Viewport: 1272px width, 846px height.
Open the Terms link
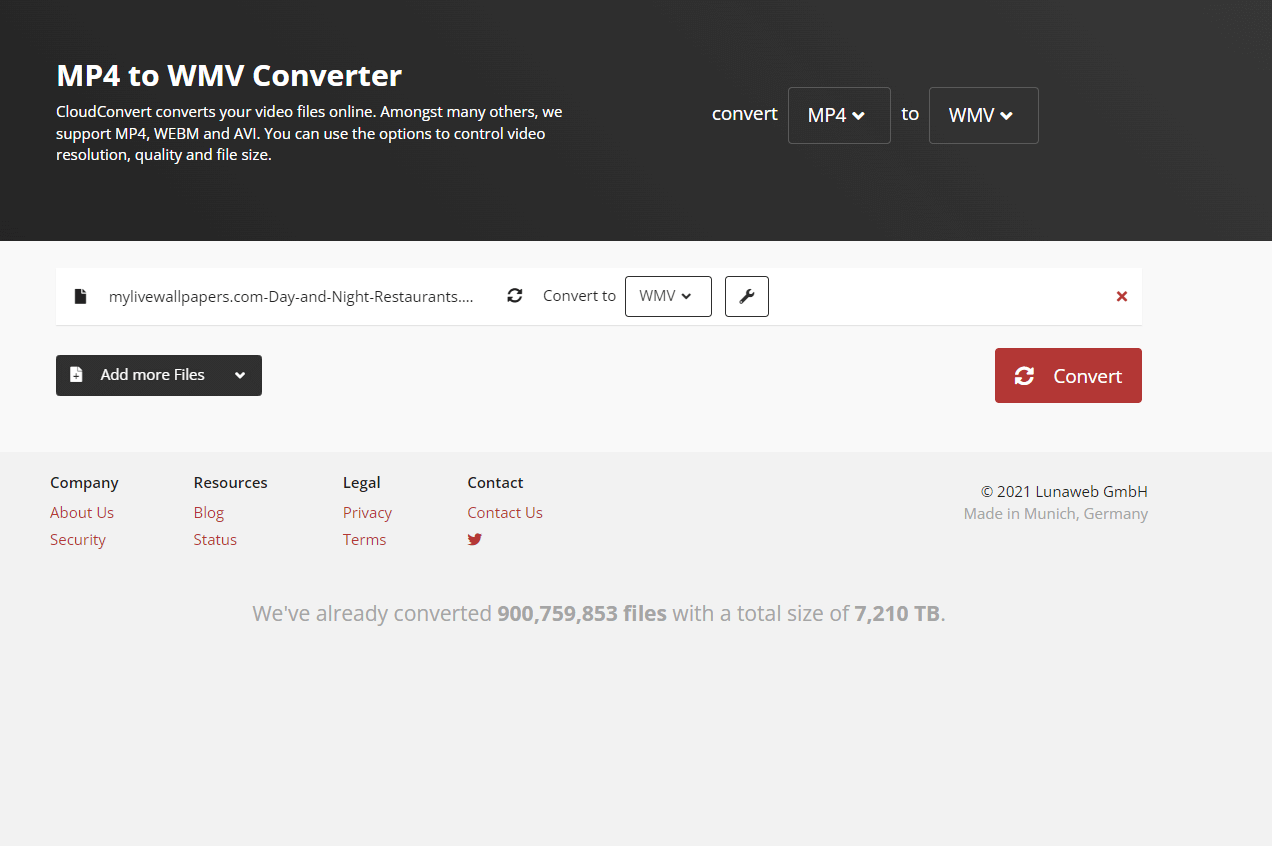click(x=364, y=540)
